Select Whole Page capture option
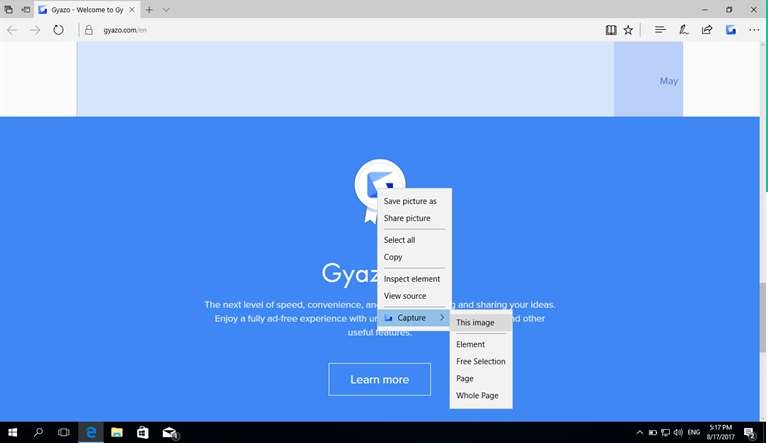768x443 pixels. point(481,395)
